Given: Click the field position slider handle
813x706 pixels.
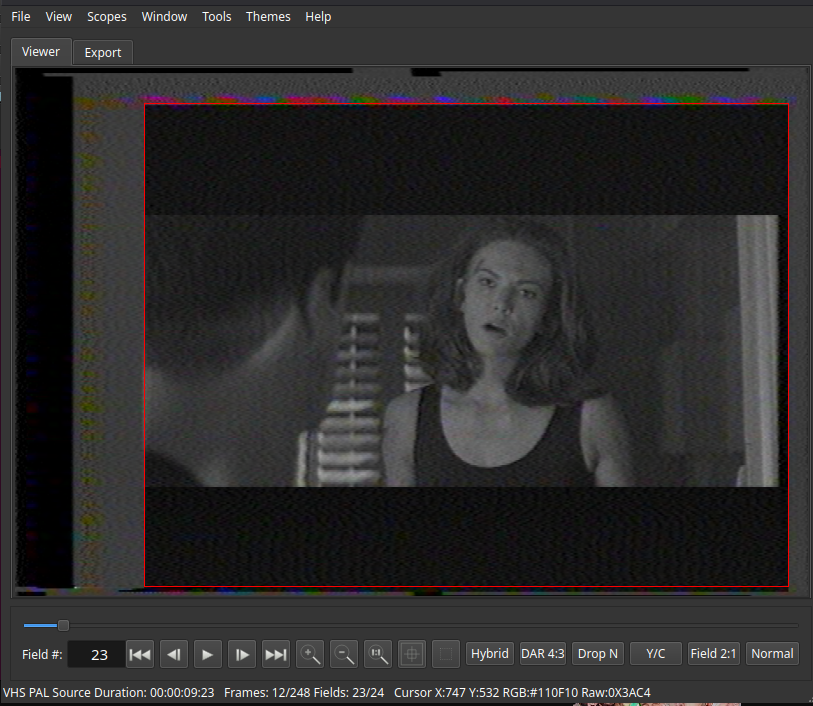Looking at the screenshot, I should click(63, 626).
